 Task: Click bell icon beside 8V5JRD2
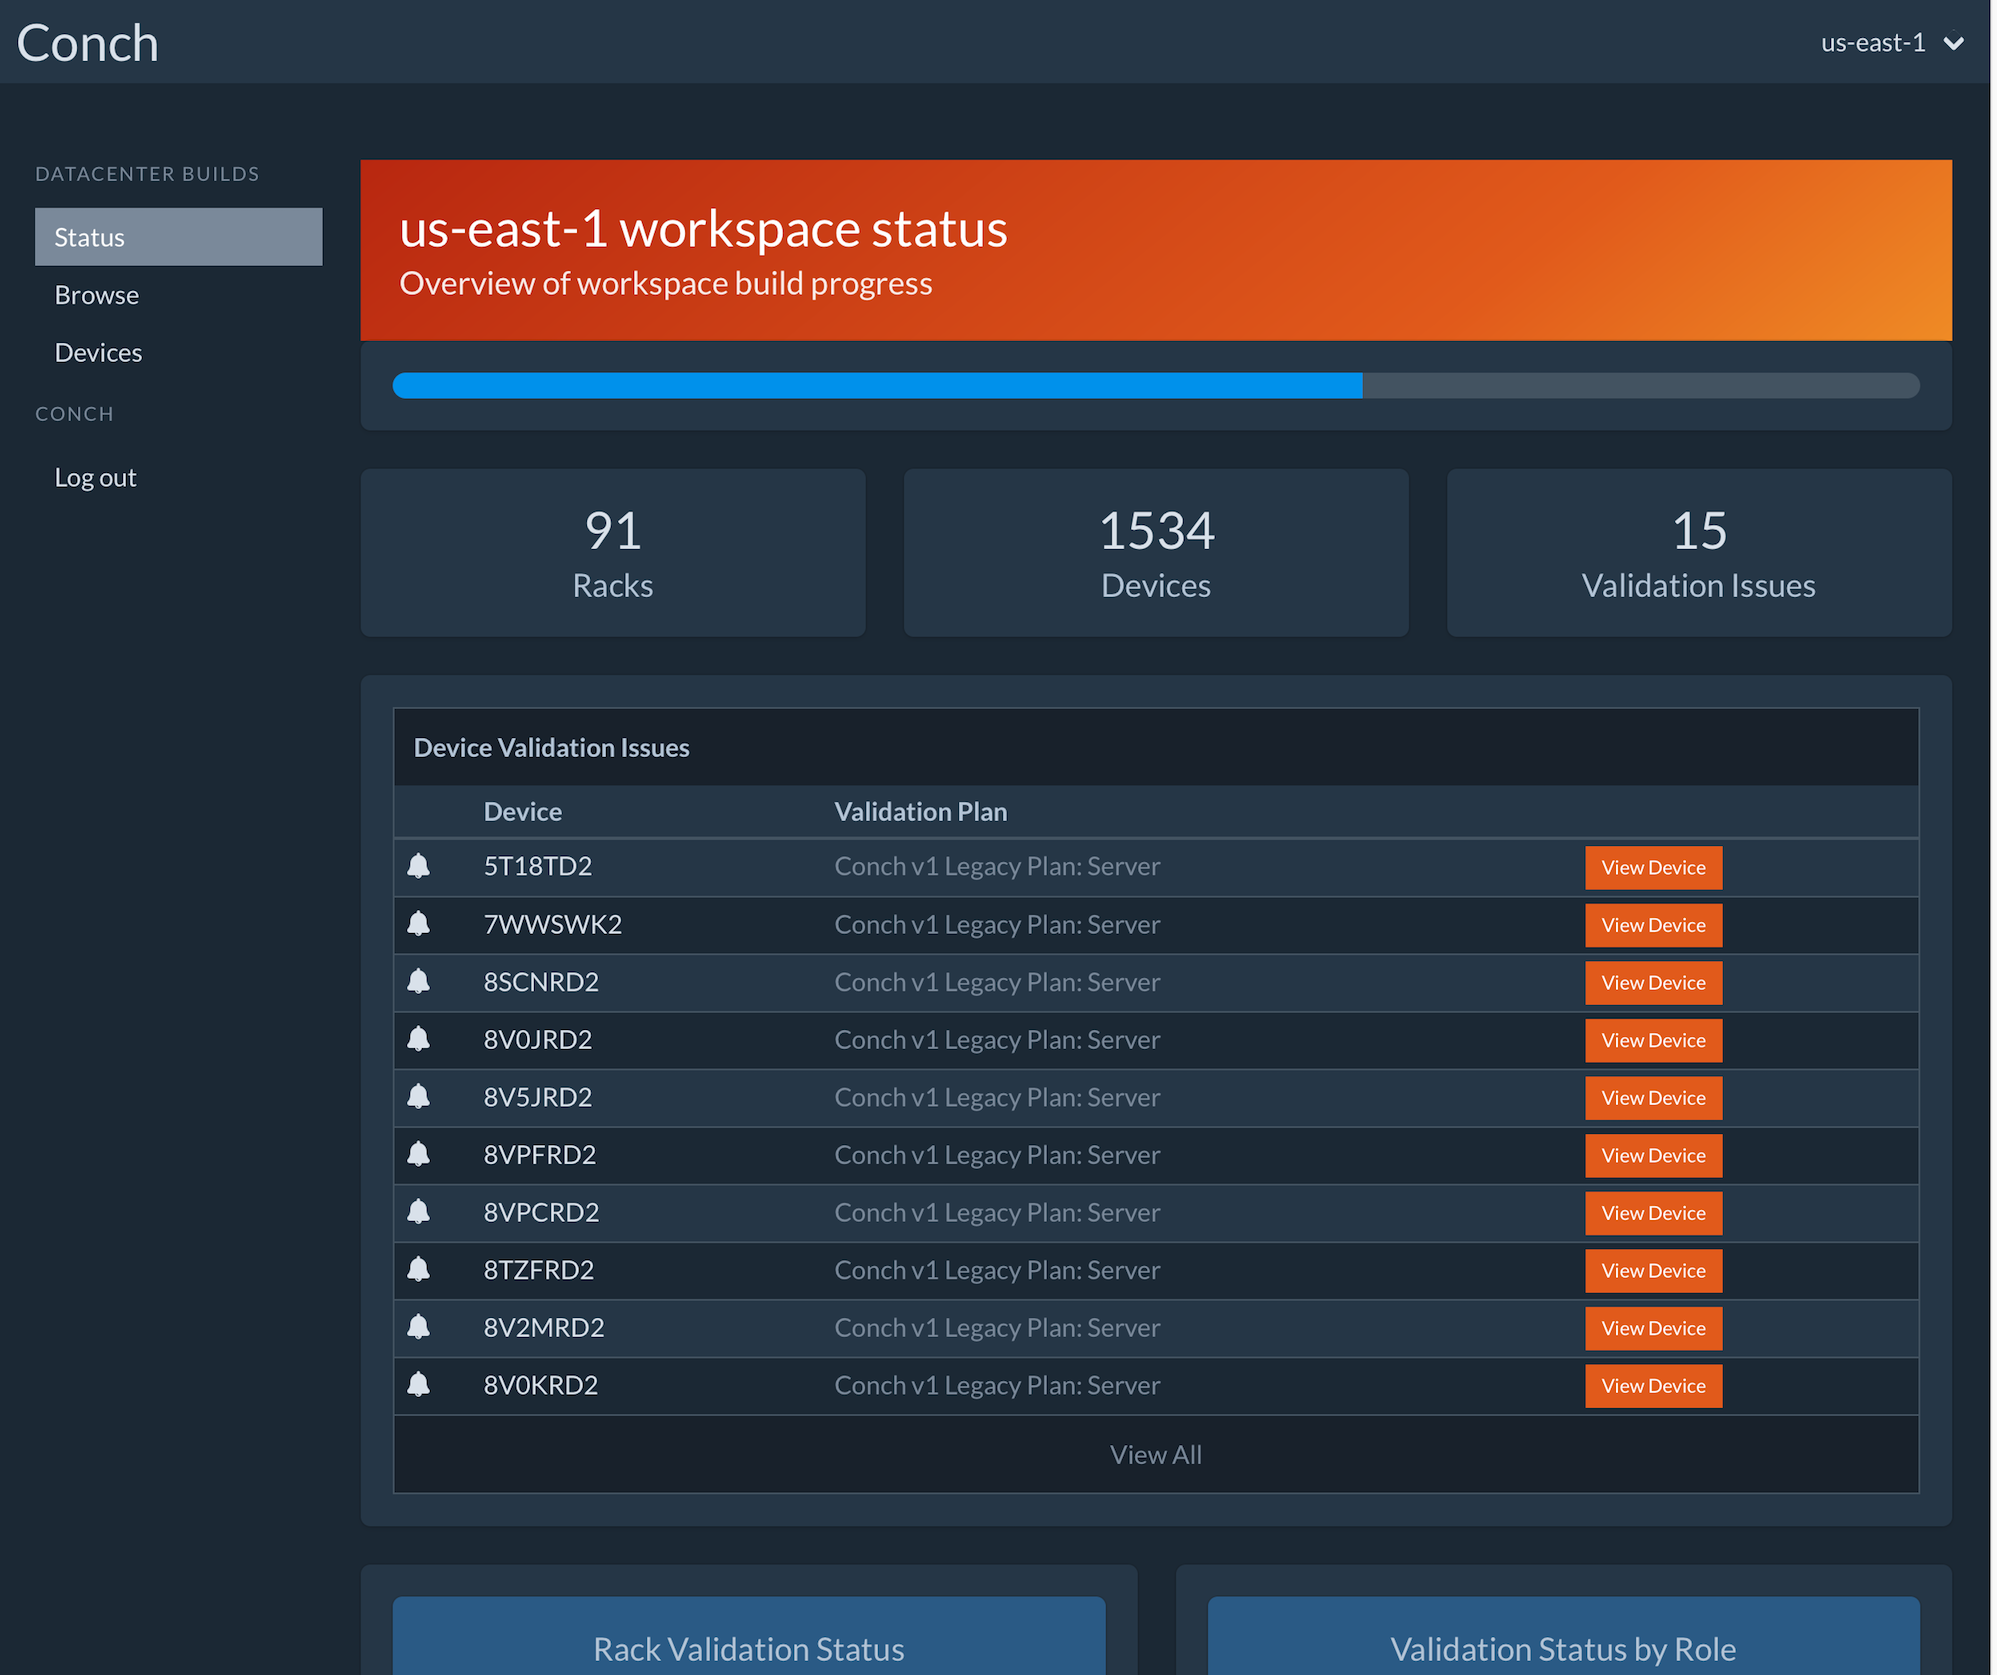coord(419,1097)
